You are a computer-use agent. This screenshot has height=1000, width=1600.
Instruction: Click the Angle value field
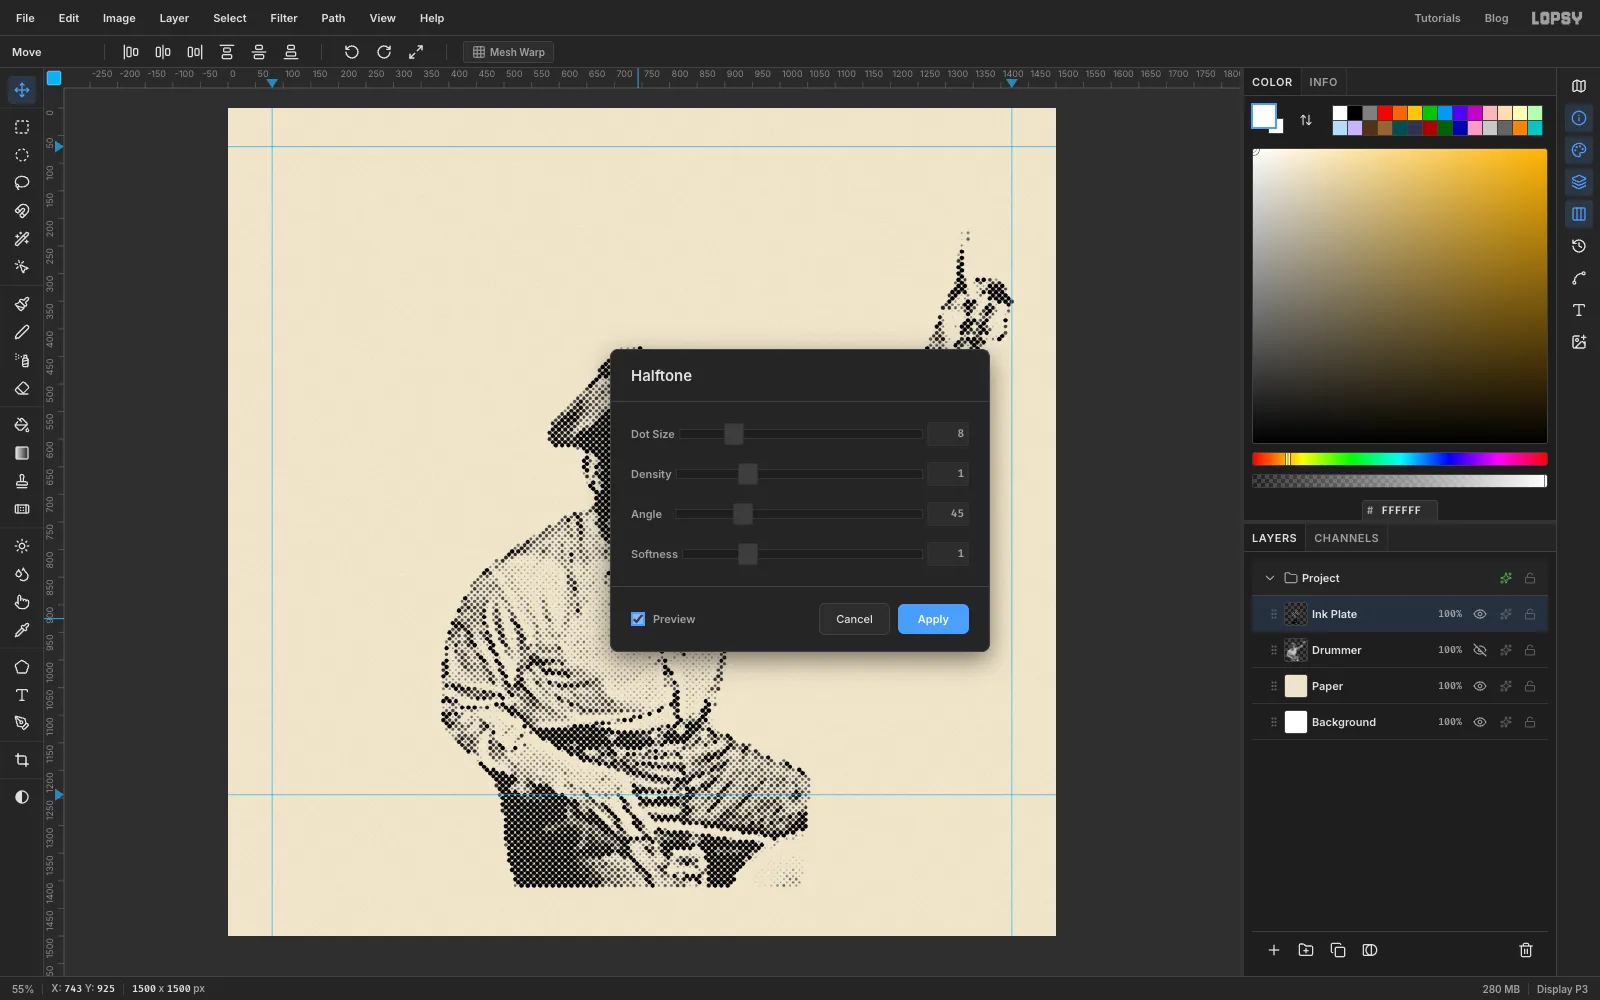coord(947,514)
